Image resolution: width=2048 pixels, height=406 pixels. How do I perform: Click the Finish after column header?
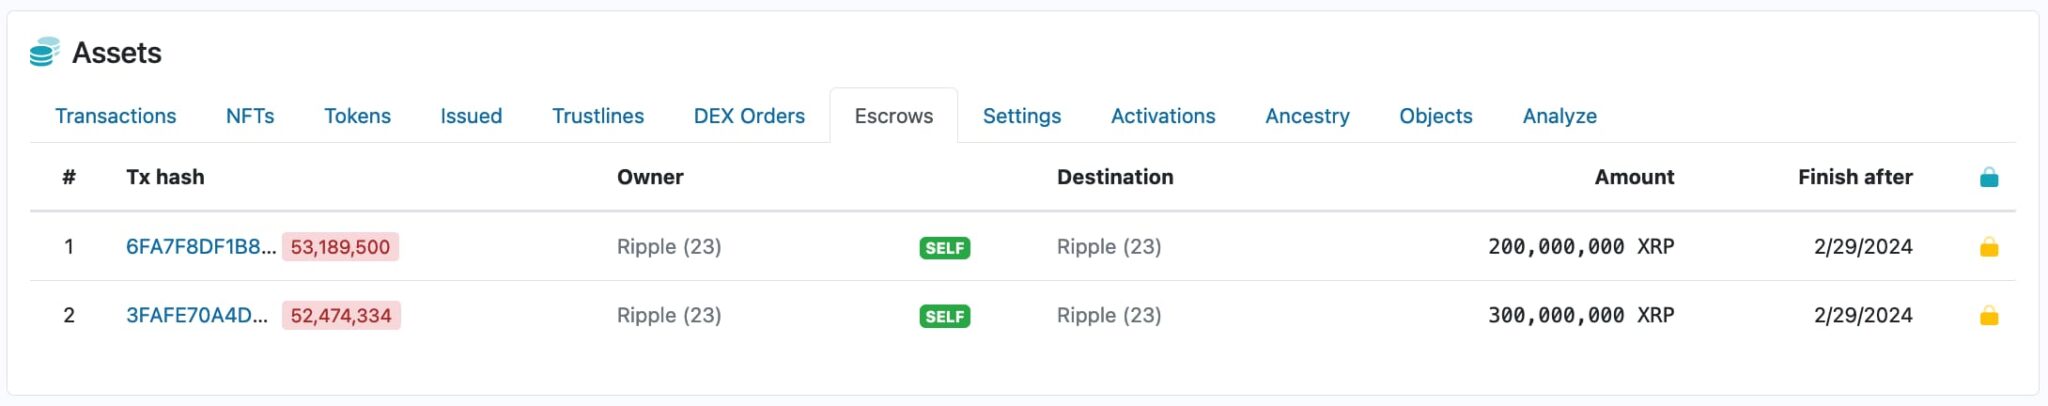point(1854,177)
